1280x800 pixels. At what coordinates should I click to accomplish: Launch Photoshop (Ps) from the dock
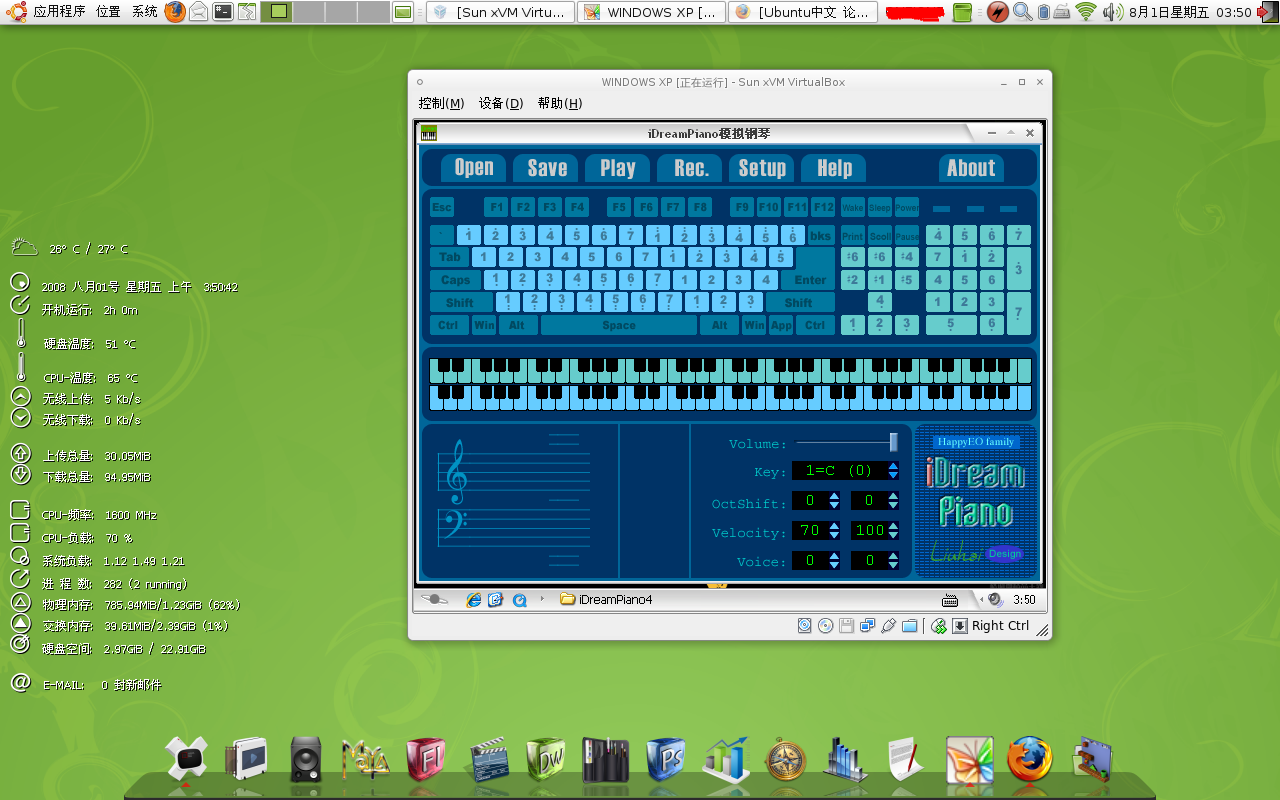666,760
